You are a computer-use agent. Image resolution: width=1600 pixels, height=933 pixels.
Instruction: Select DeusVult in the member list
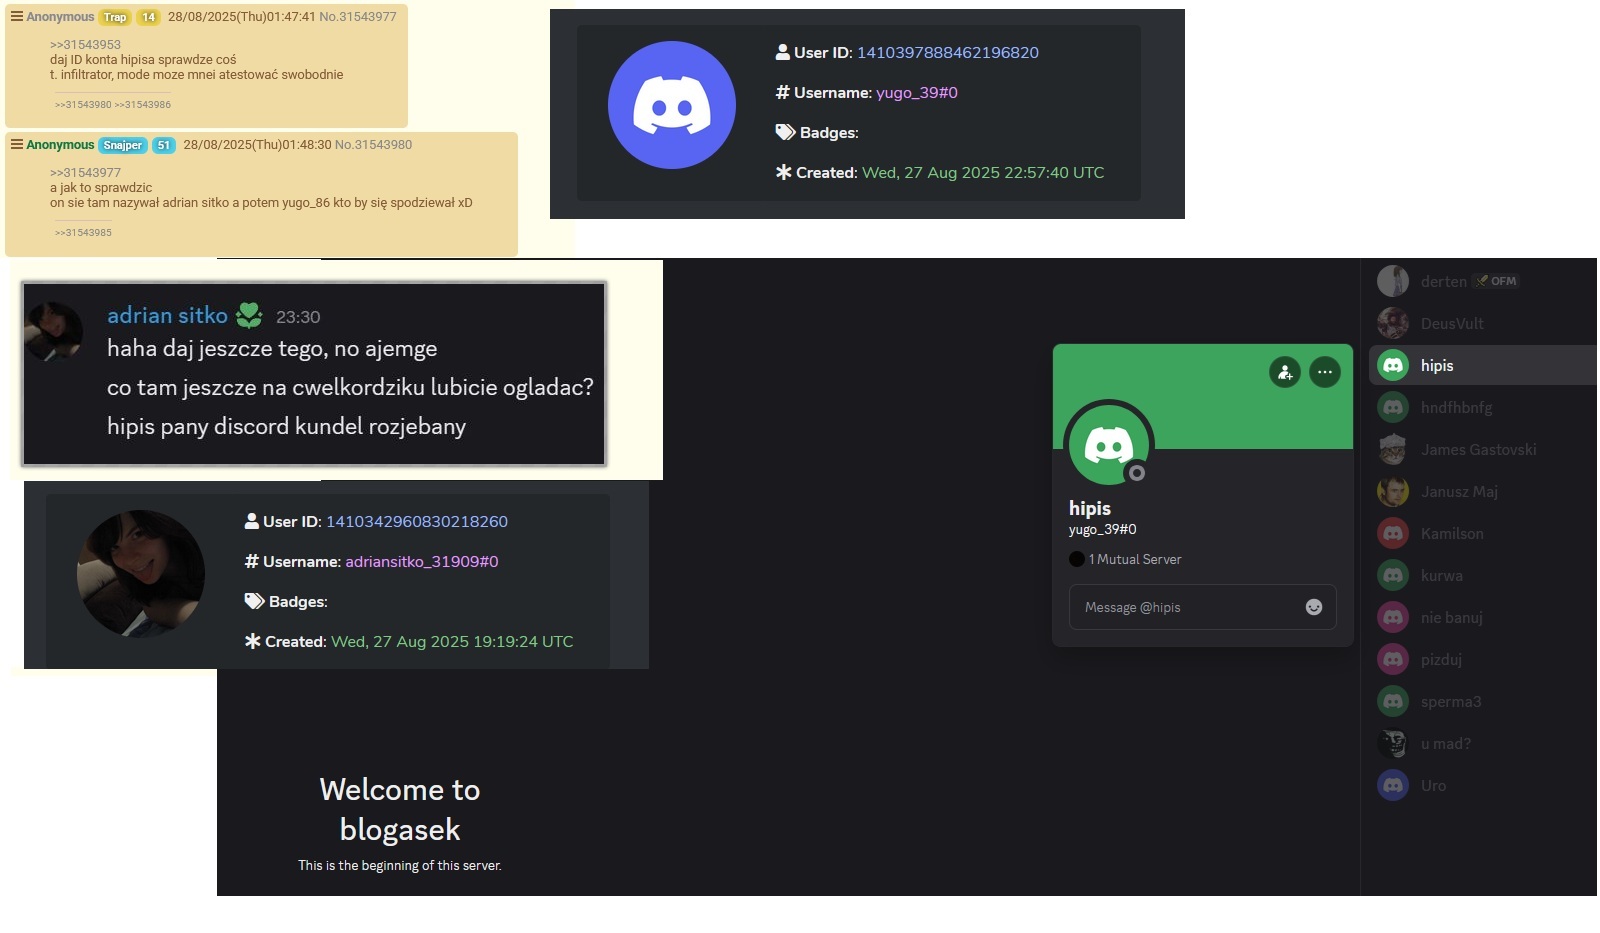(1451, 324)
